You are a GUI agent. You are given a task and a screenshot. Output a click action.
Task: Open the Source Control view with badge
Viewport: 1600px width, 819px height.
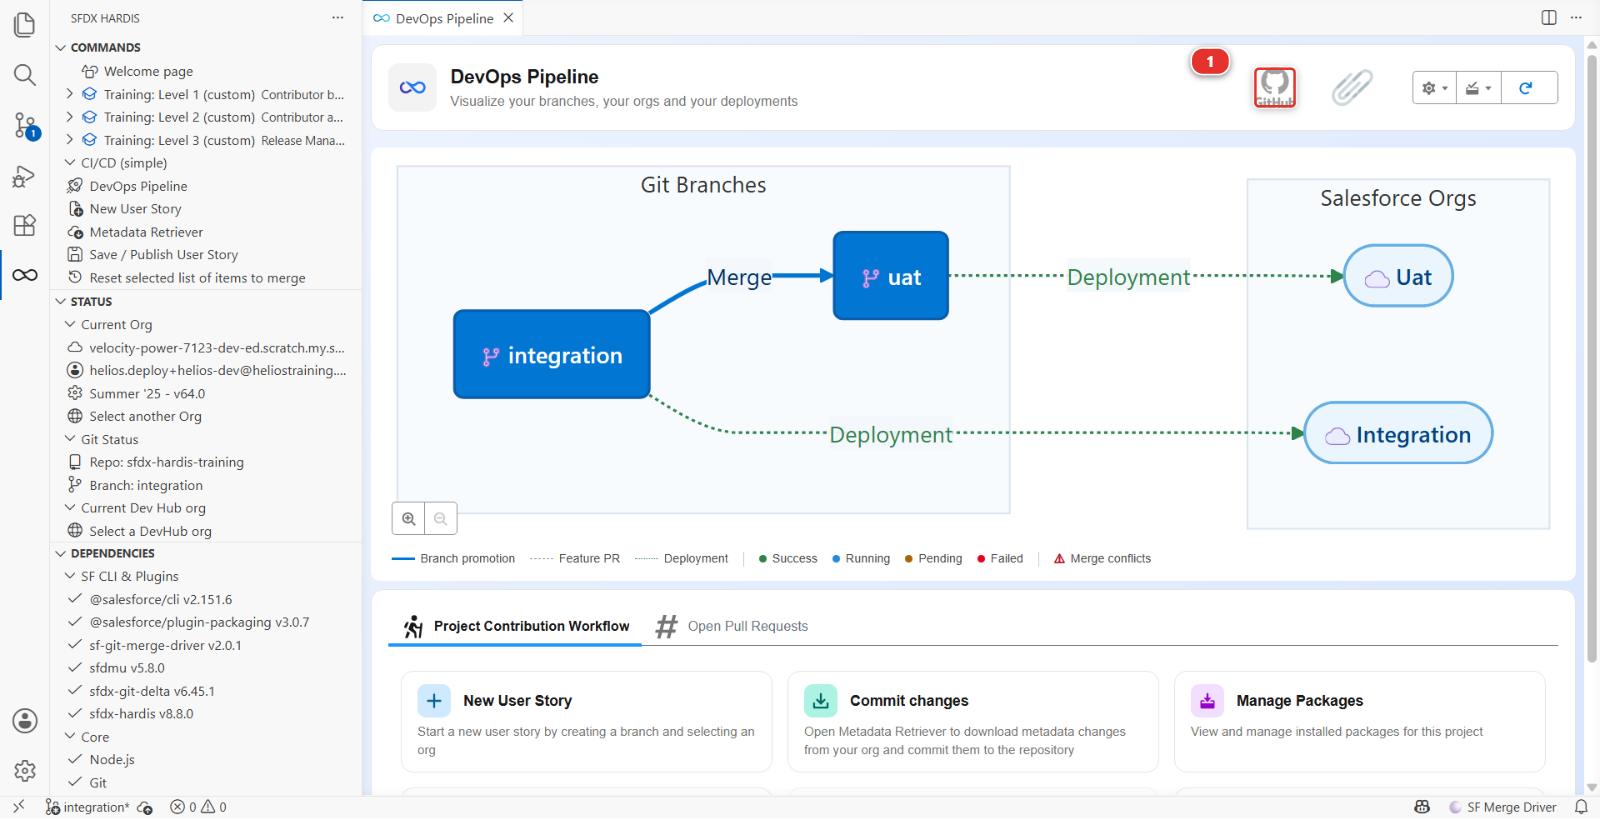pos(25,126)
